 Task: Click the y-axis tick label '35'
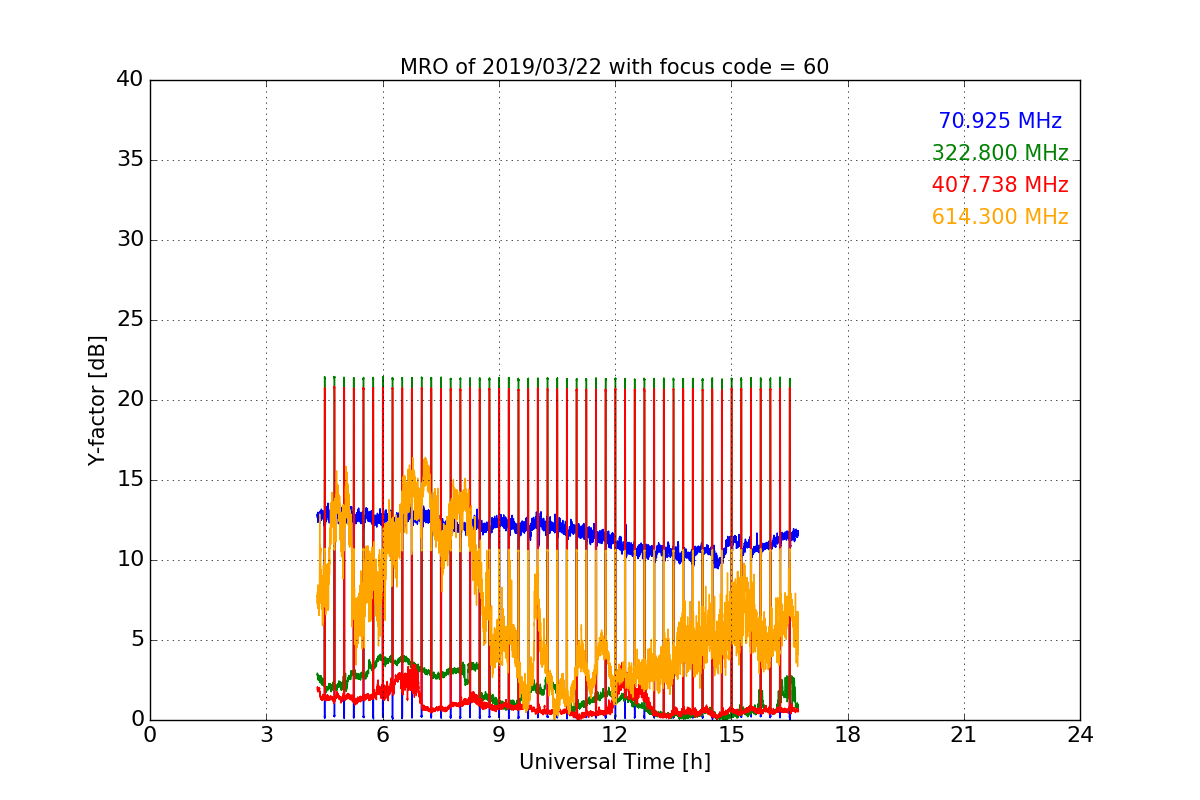point(129,160)
